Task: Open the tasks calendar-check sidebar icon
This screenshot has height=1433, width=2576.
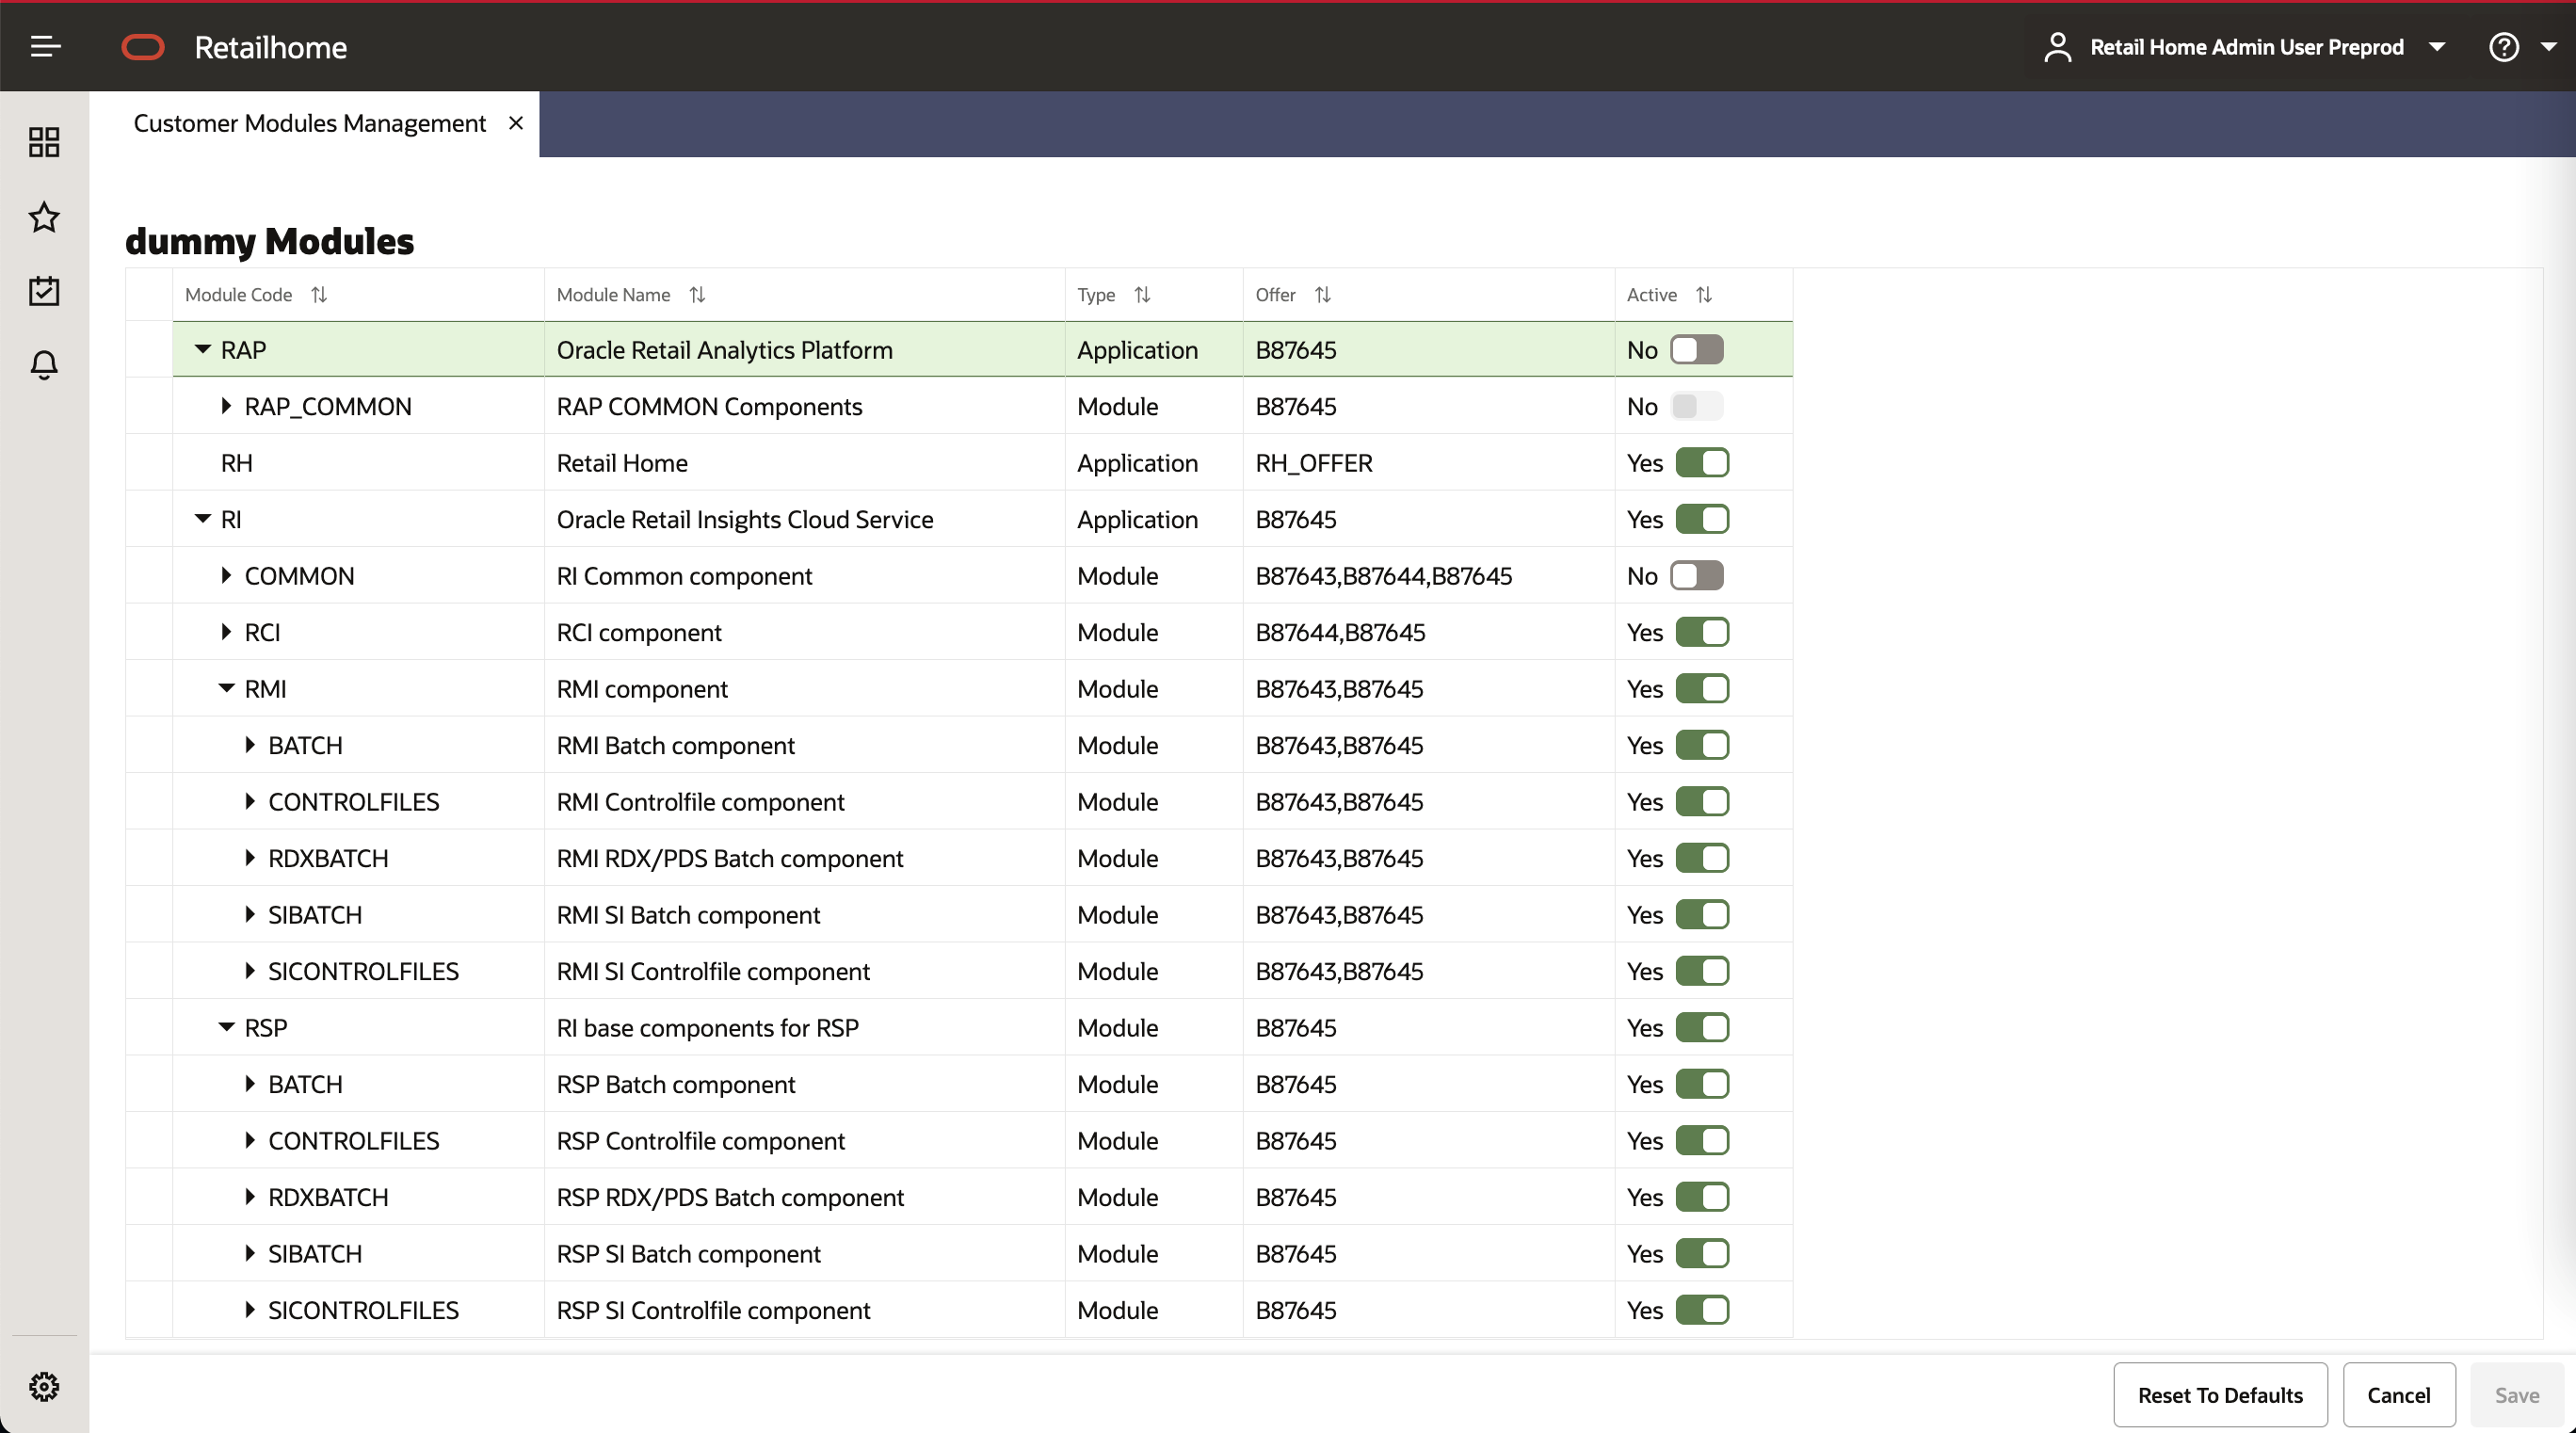Action: 44,291
